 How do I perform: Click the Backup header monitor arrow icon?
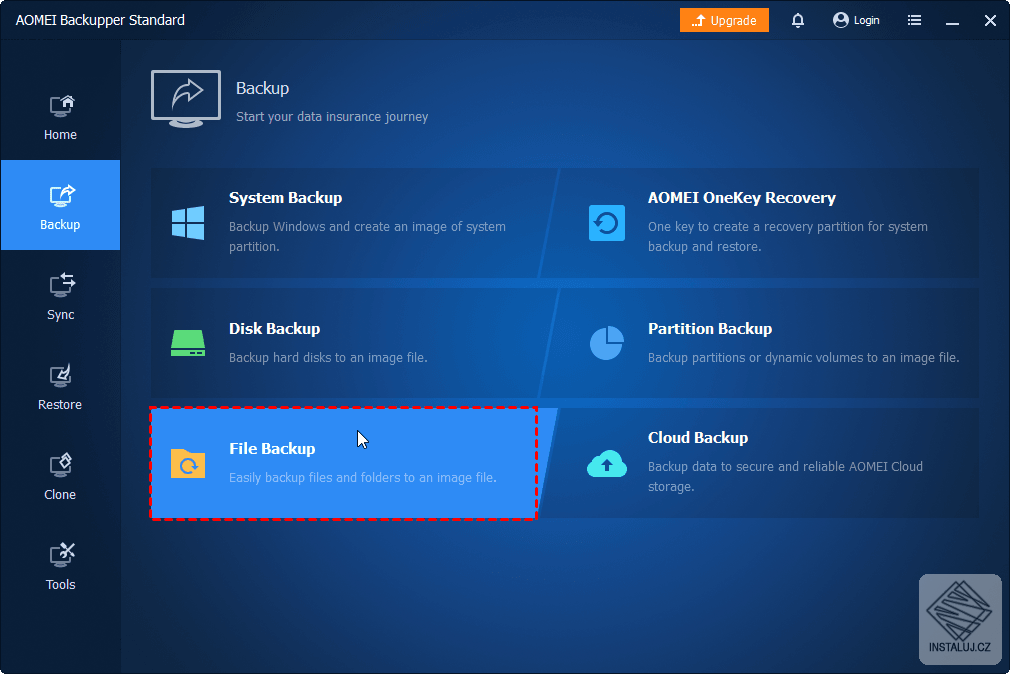tap(186, 99)
